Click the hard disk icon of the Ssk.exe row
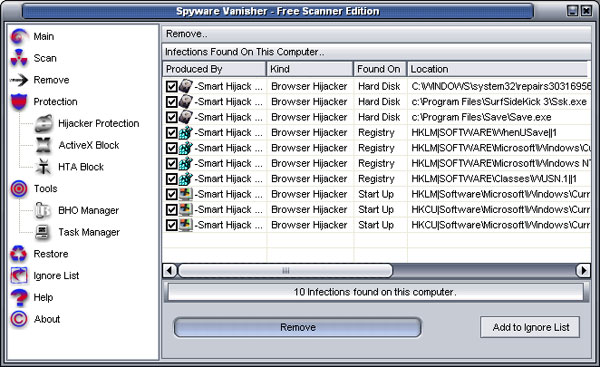The image size is (600, 367). click(x=186, y=101)
